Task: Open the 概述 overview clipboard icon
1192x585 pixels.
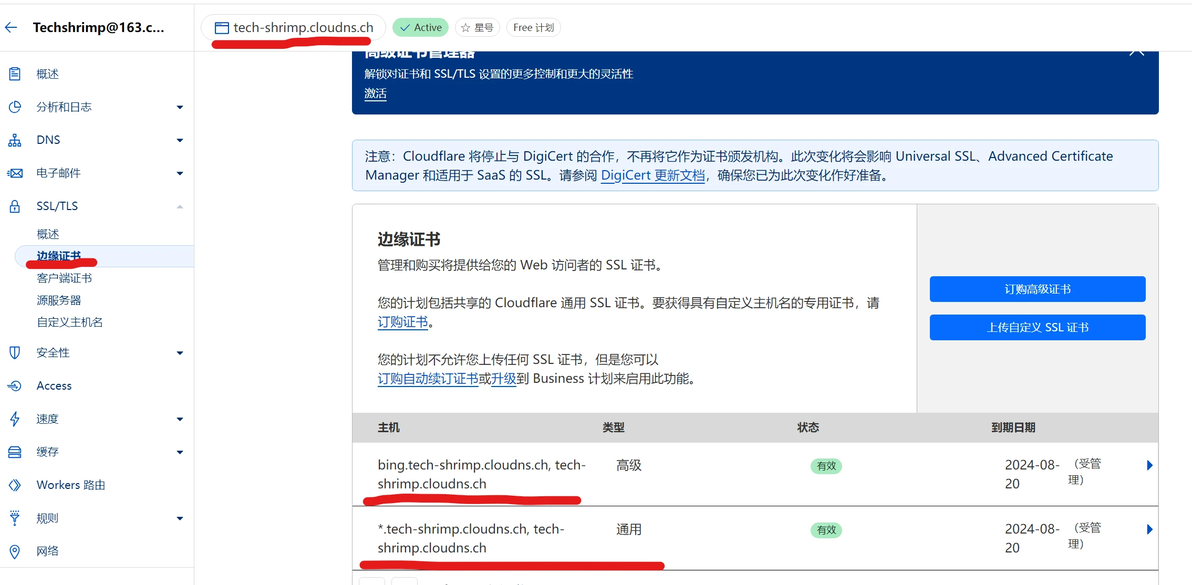Action: (14, 74)
